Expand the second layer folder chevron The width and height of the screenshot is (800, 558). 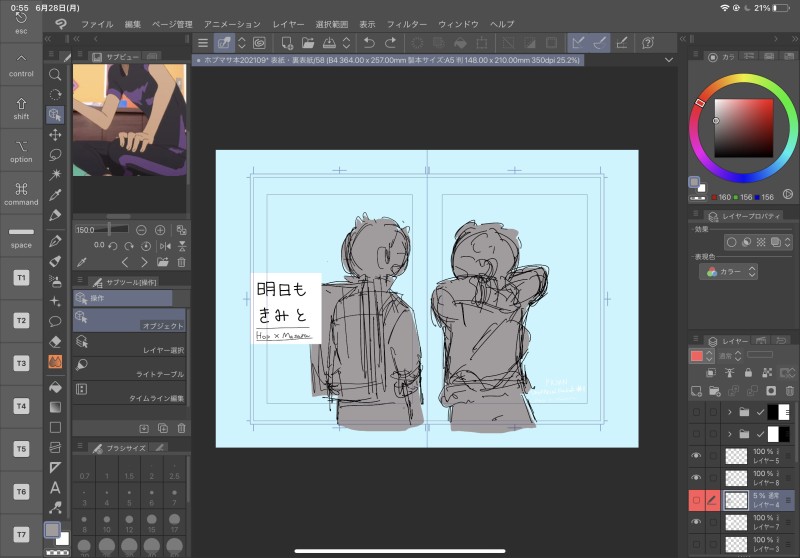730,434
